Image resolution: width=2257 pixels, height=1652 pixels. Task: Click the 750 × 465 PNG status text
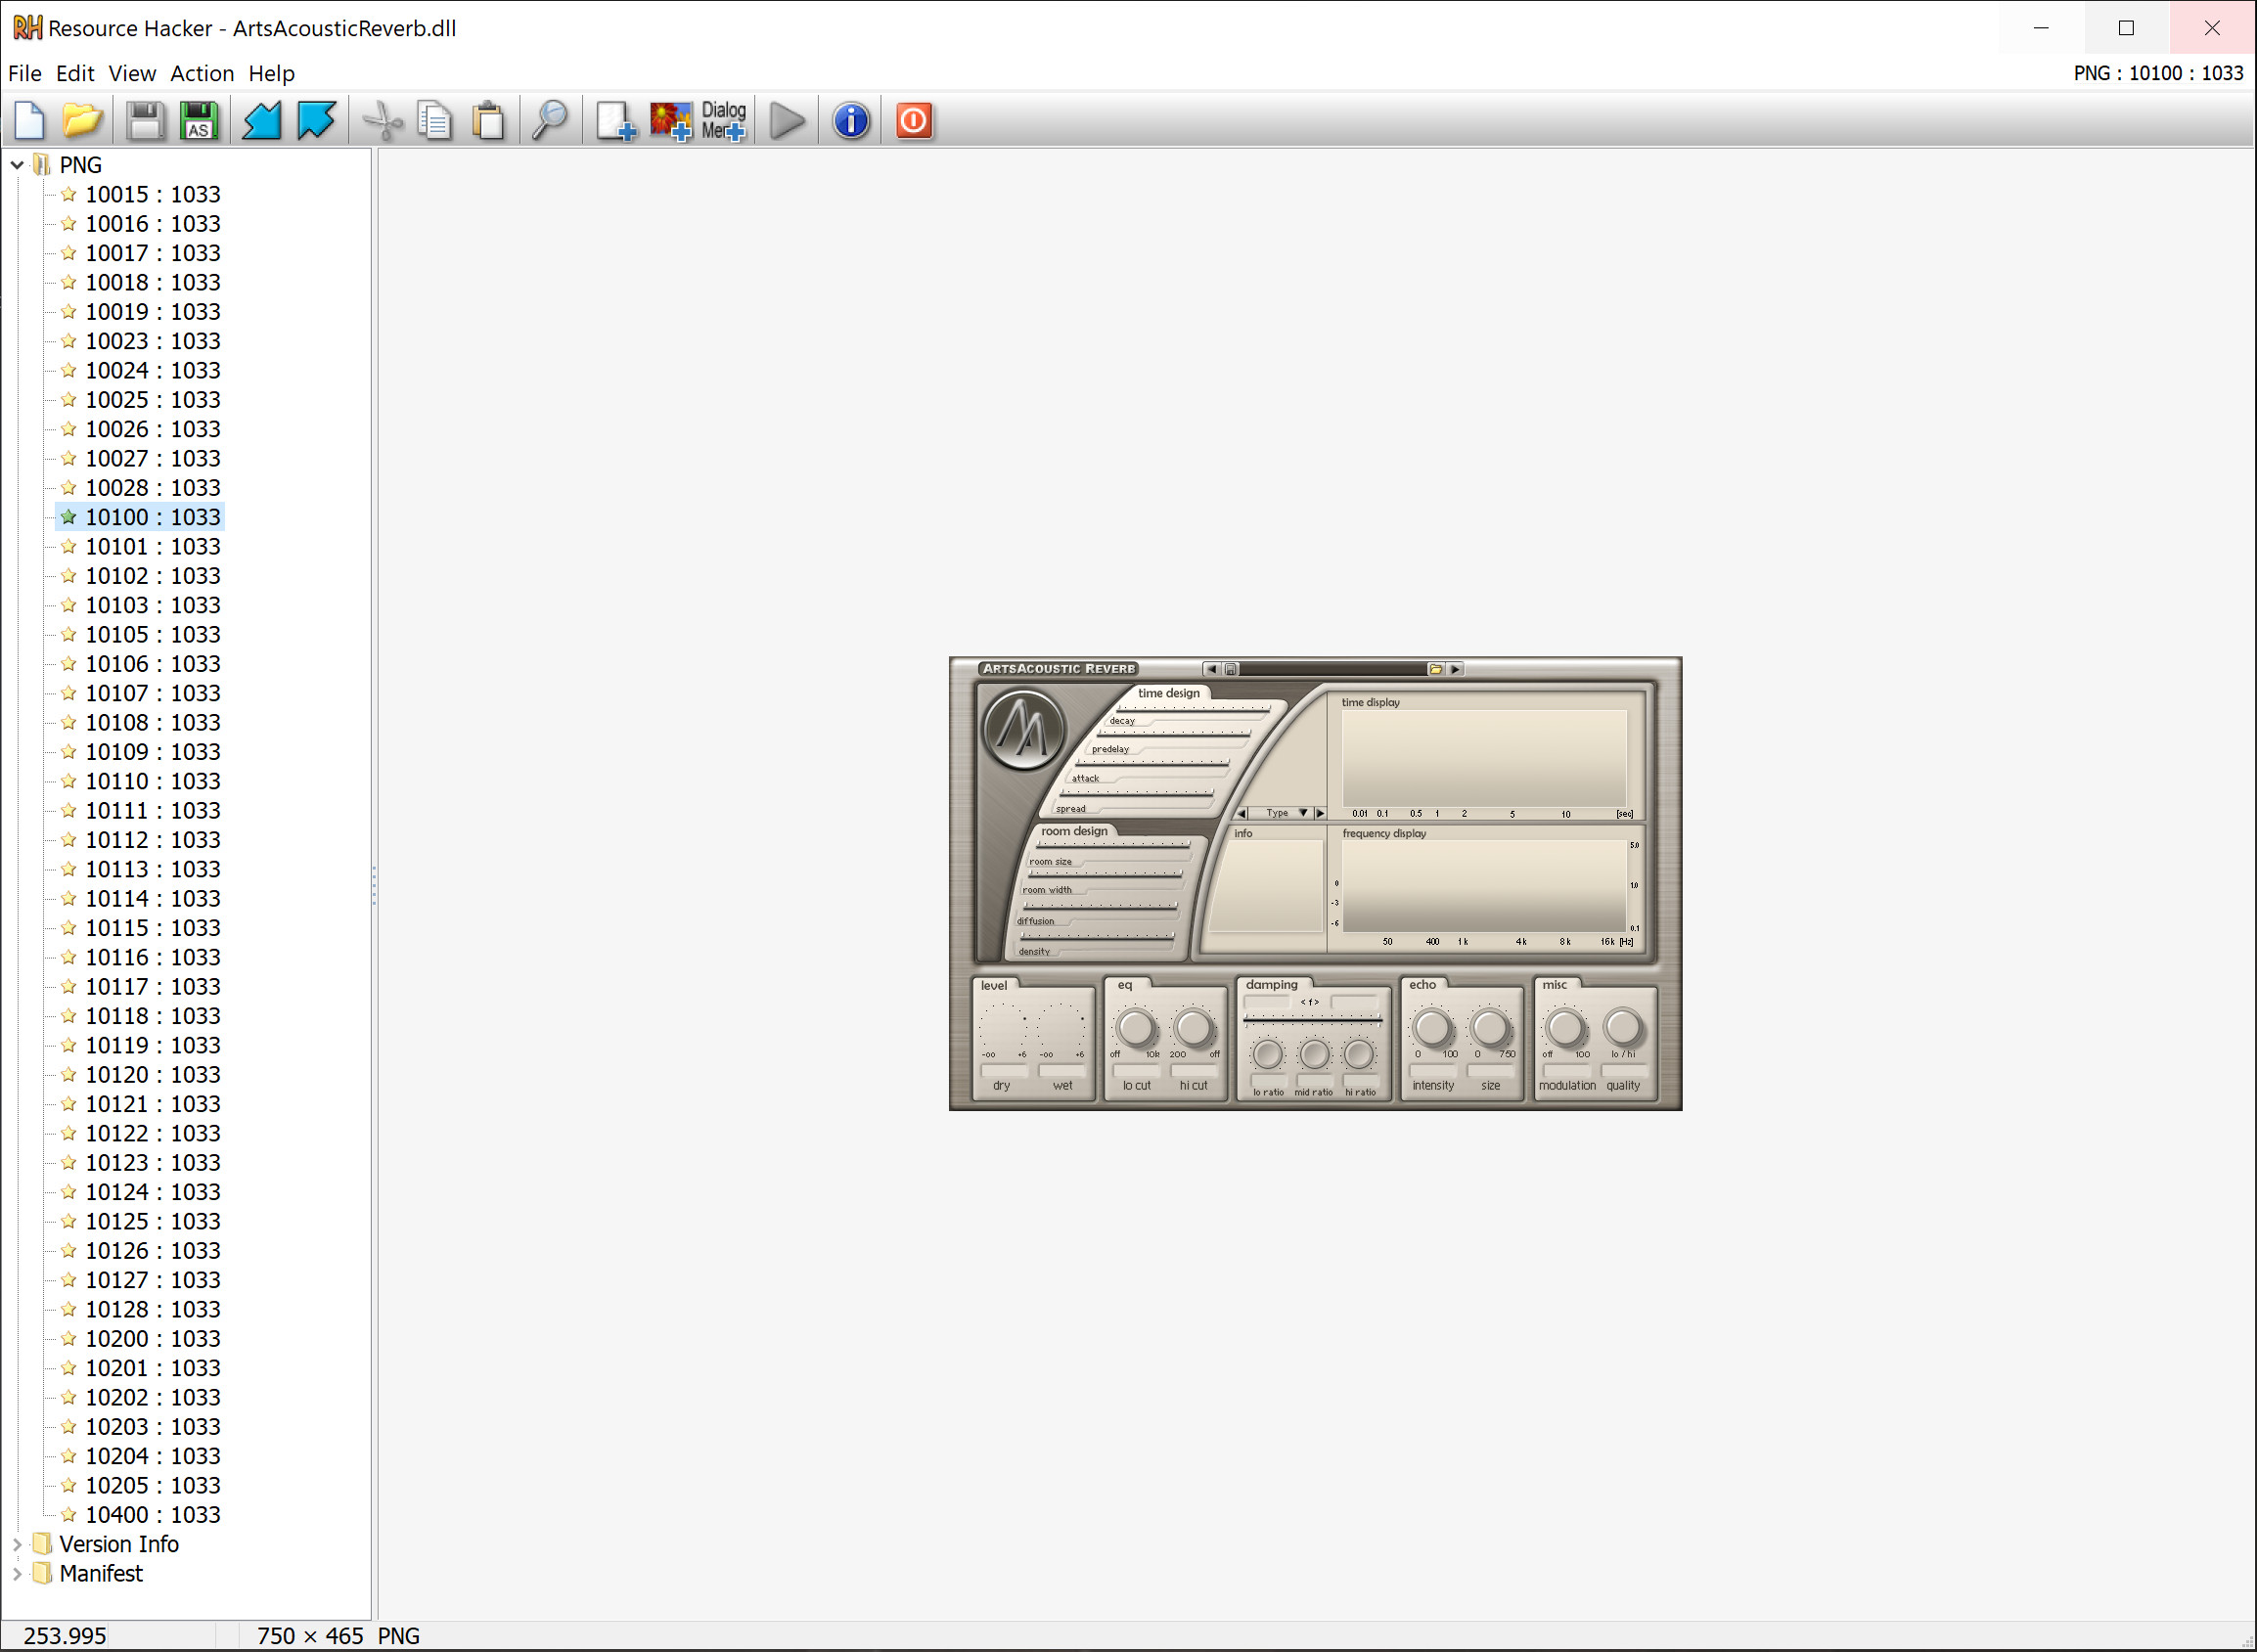(x=338, y=1636)
